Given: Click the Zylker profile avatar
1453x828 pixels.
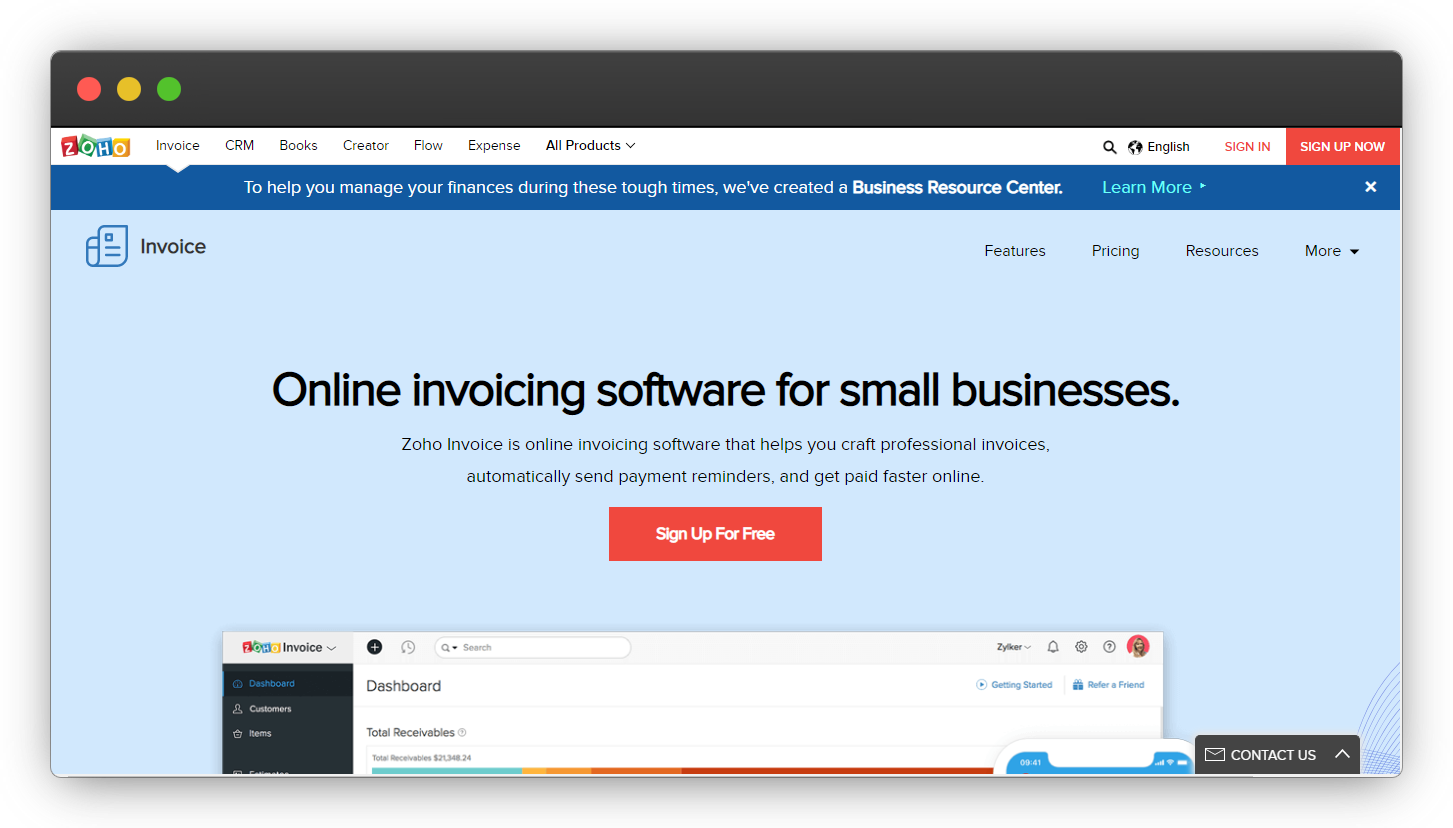Looking at the screenshot, I should coord(1138,646).
